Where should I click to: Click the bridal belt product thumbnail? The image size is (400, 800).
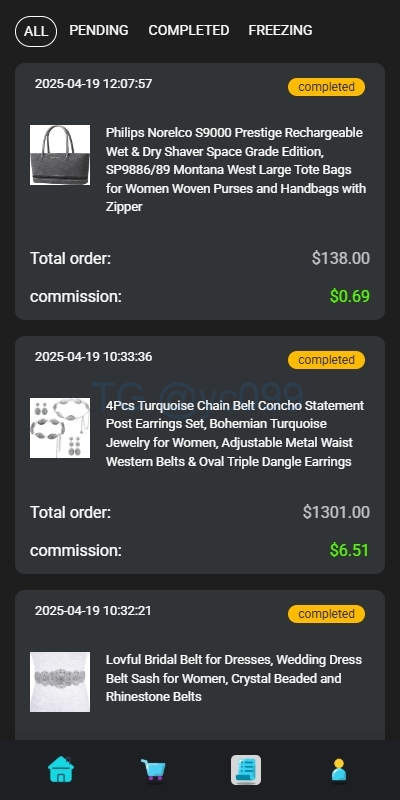(x=60, y=682)
